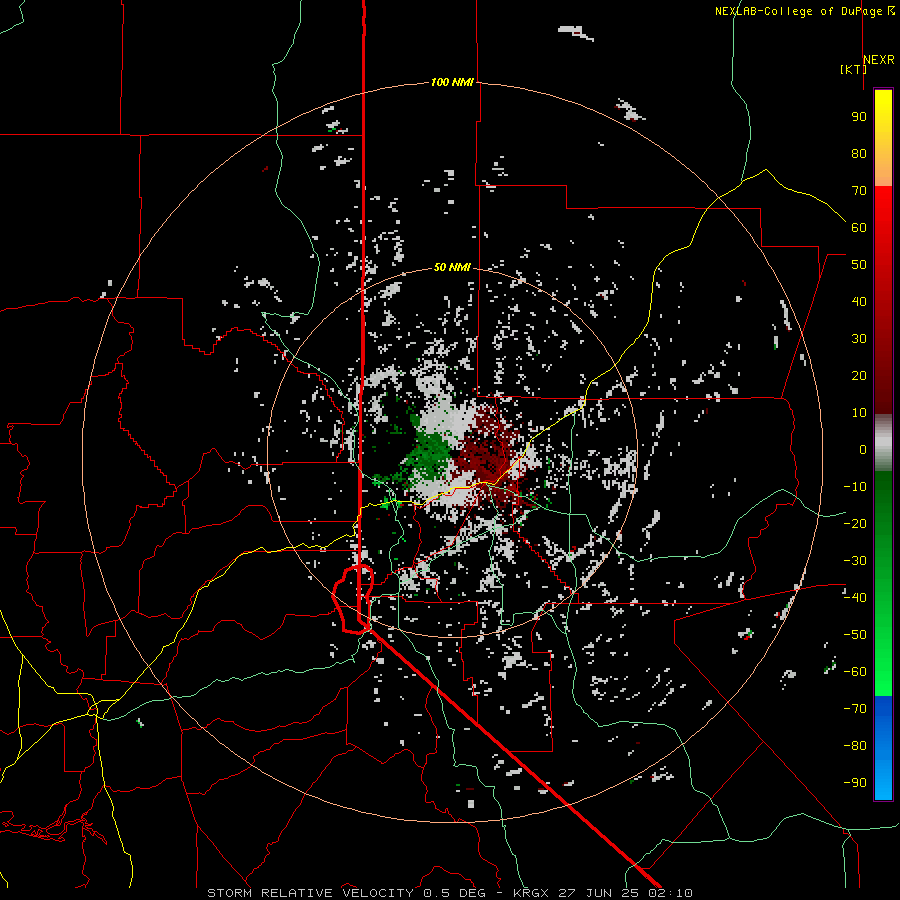Click the -10 value on velocity scale
Screen dimensions: 900x900
click(x=855, y=487)
